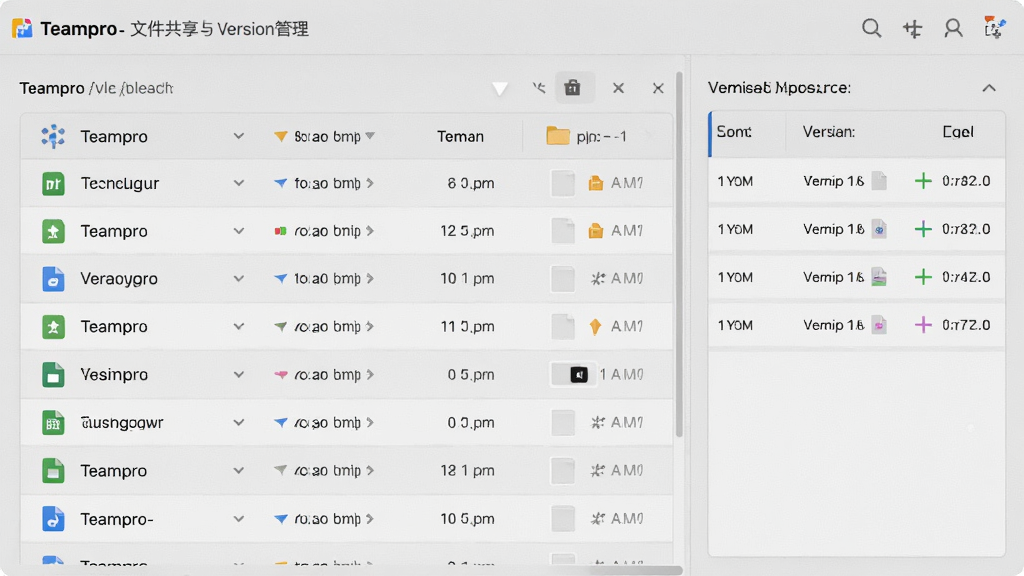The width and height of the screenshot is (1024, 576).
Task: Open the bmp link in the Vesinpro row
Action: tap(334, 375)
